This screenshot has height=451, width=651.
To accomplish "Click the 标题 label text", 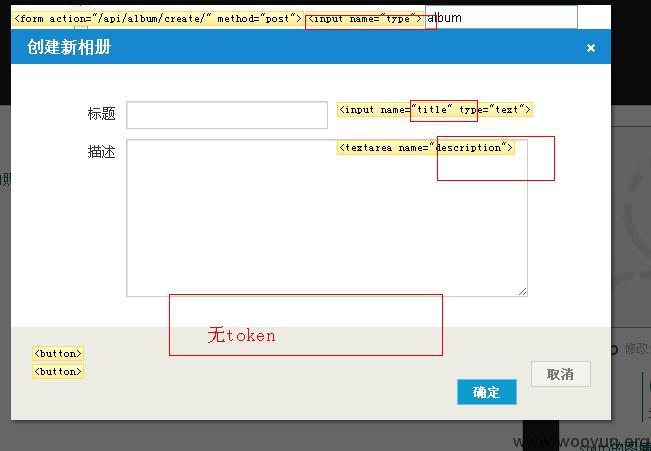I will (101, 113).
